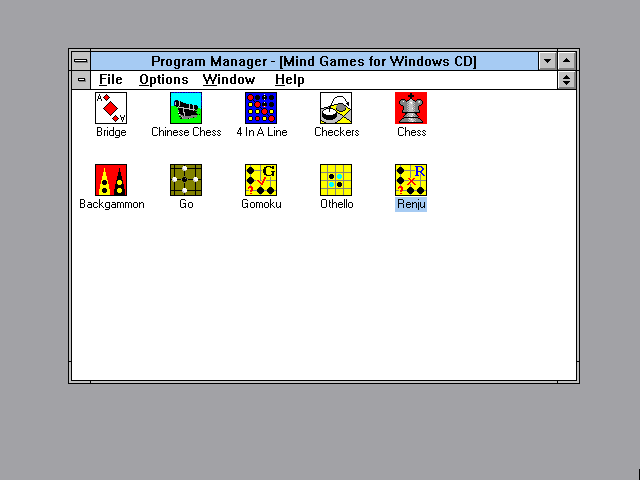Select the Checkers program icon
Screen dimensions: 640x480
(x=336, y=108)
